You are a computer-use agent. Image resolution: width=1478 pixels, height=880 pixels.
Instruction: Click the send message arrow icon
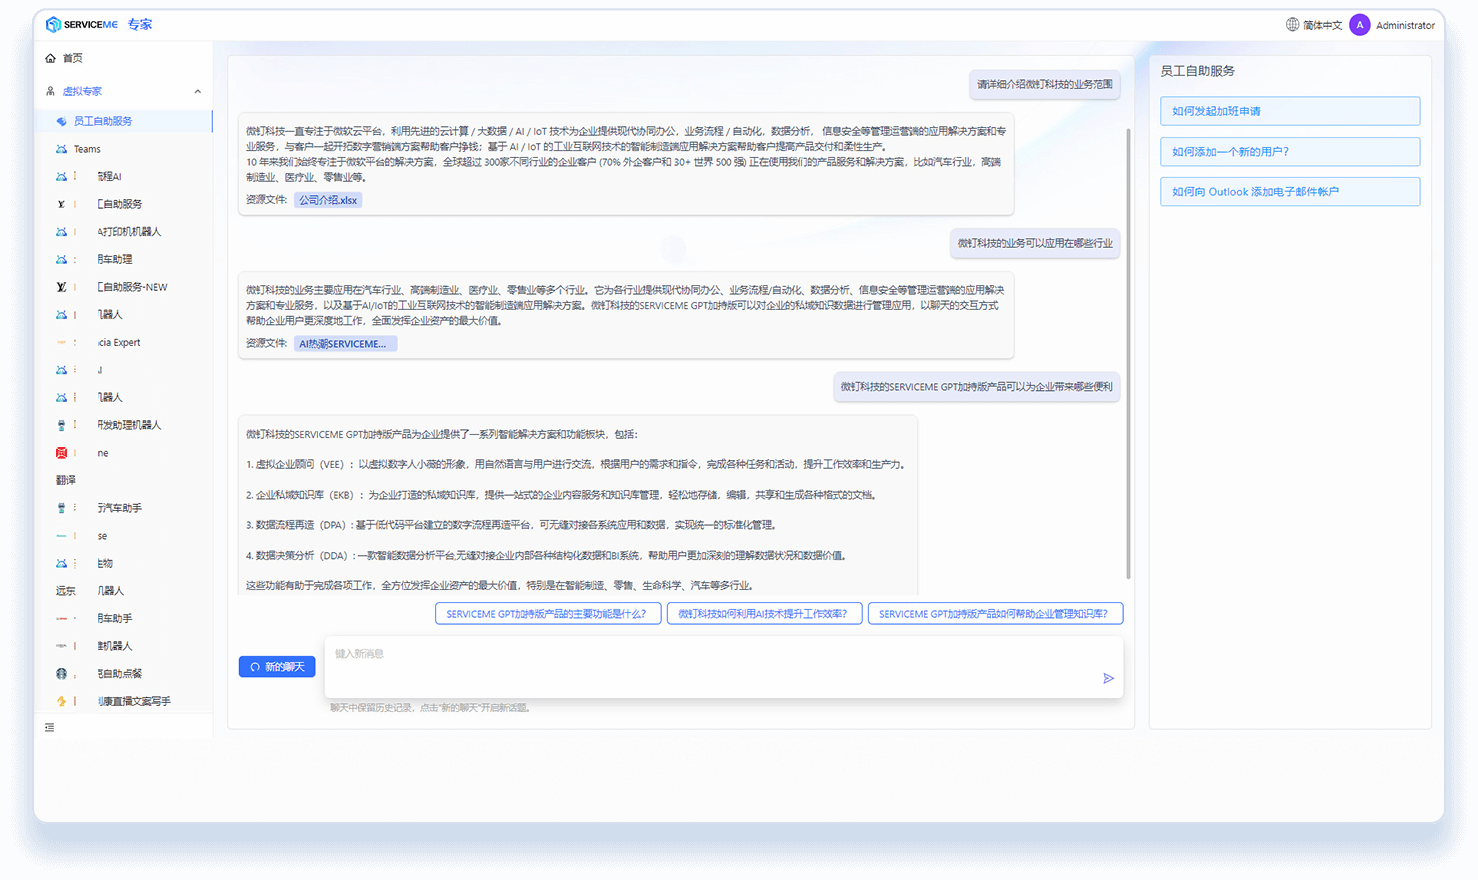1108,678
